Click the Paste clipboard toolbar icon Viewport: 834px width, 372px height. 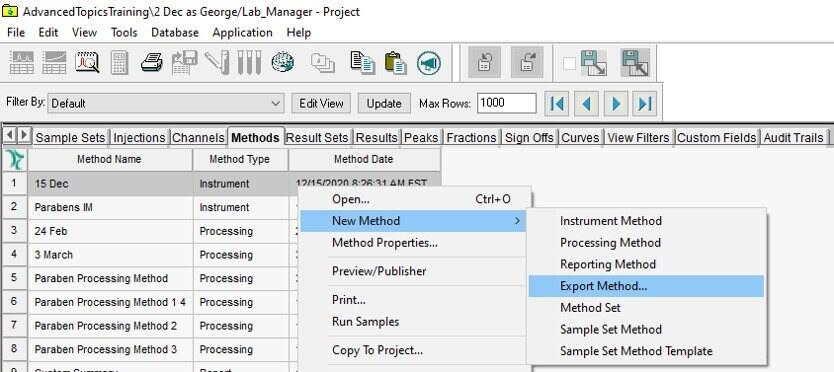click(395, 62)
